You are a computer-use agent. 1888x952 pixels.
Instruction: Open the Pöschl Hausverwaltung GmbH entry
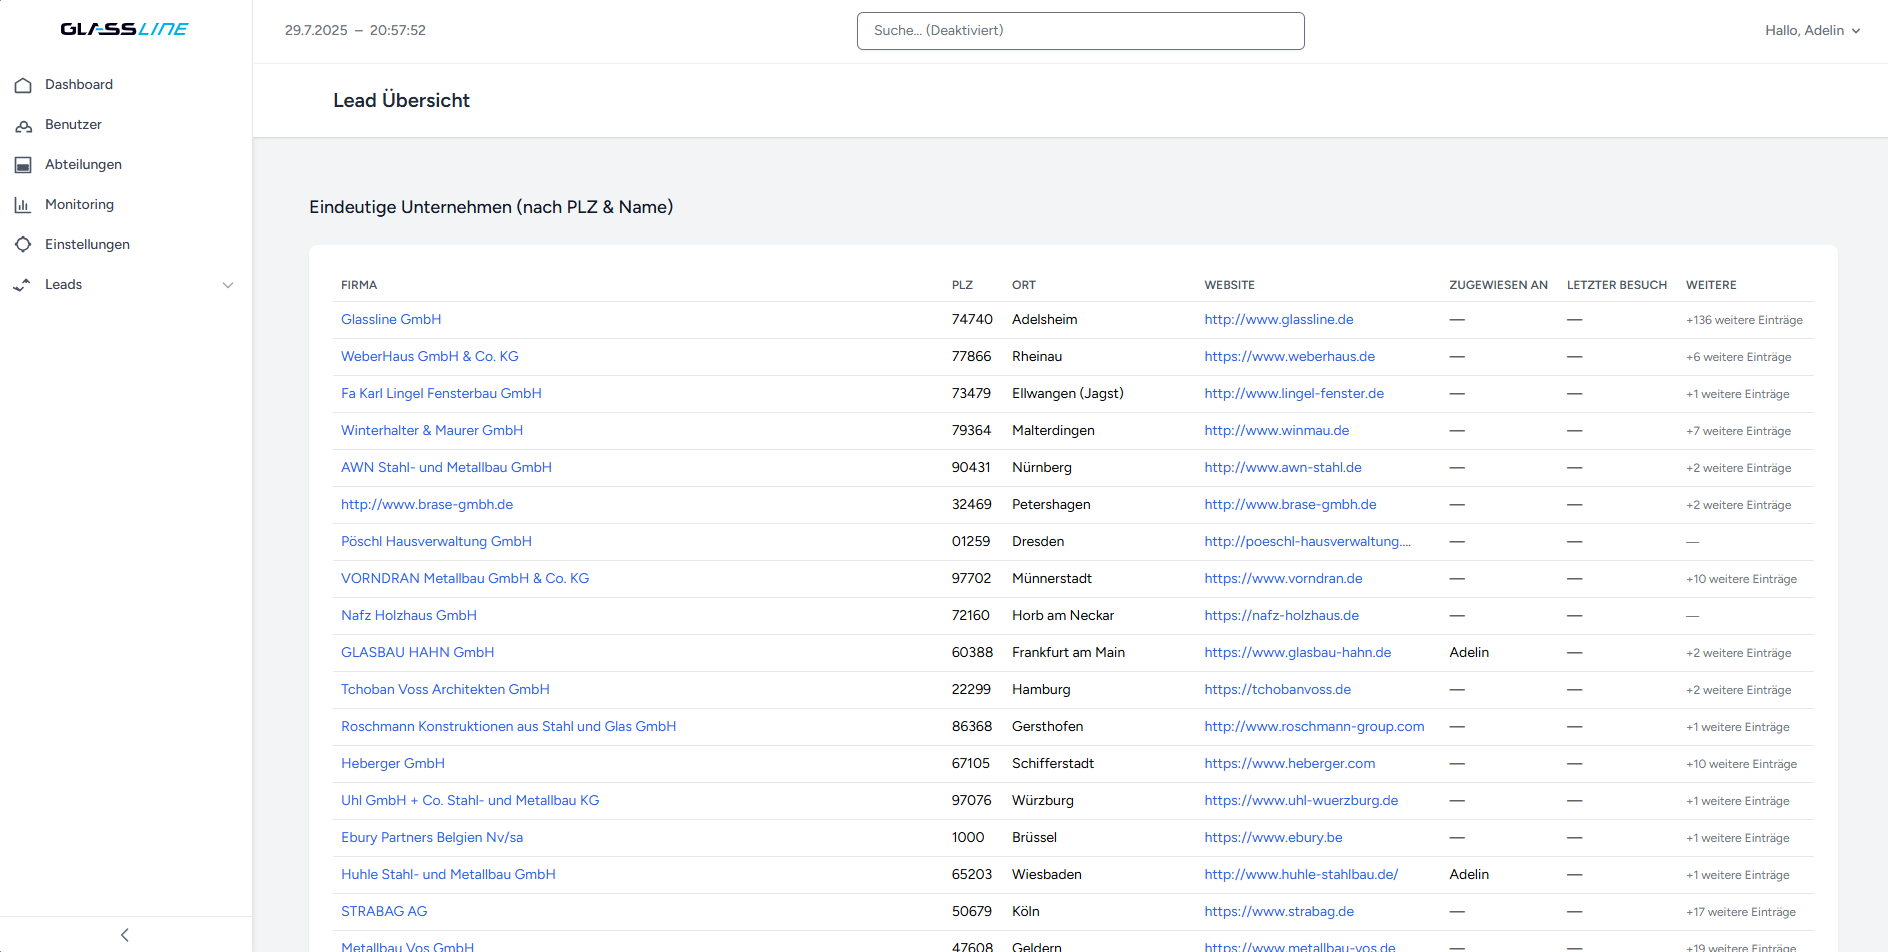pos(436,542)
